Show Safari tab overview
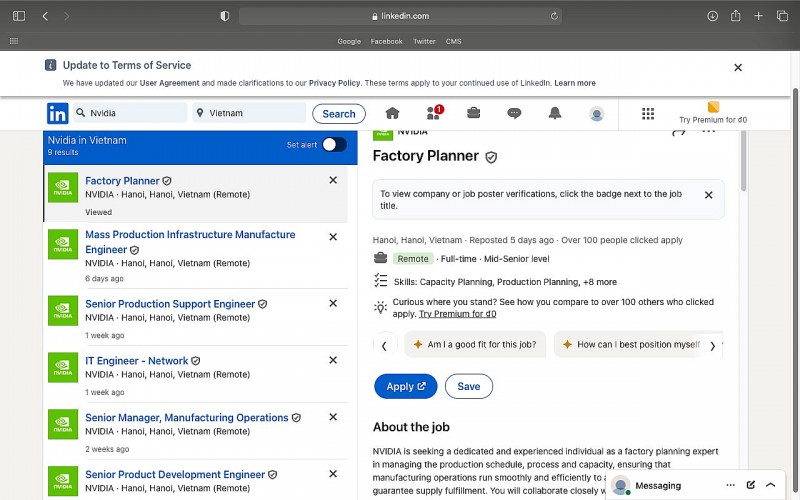This screenshot has height=500, width=800. 782,16
